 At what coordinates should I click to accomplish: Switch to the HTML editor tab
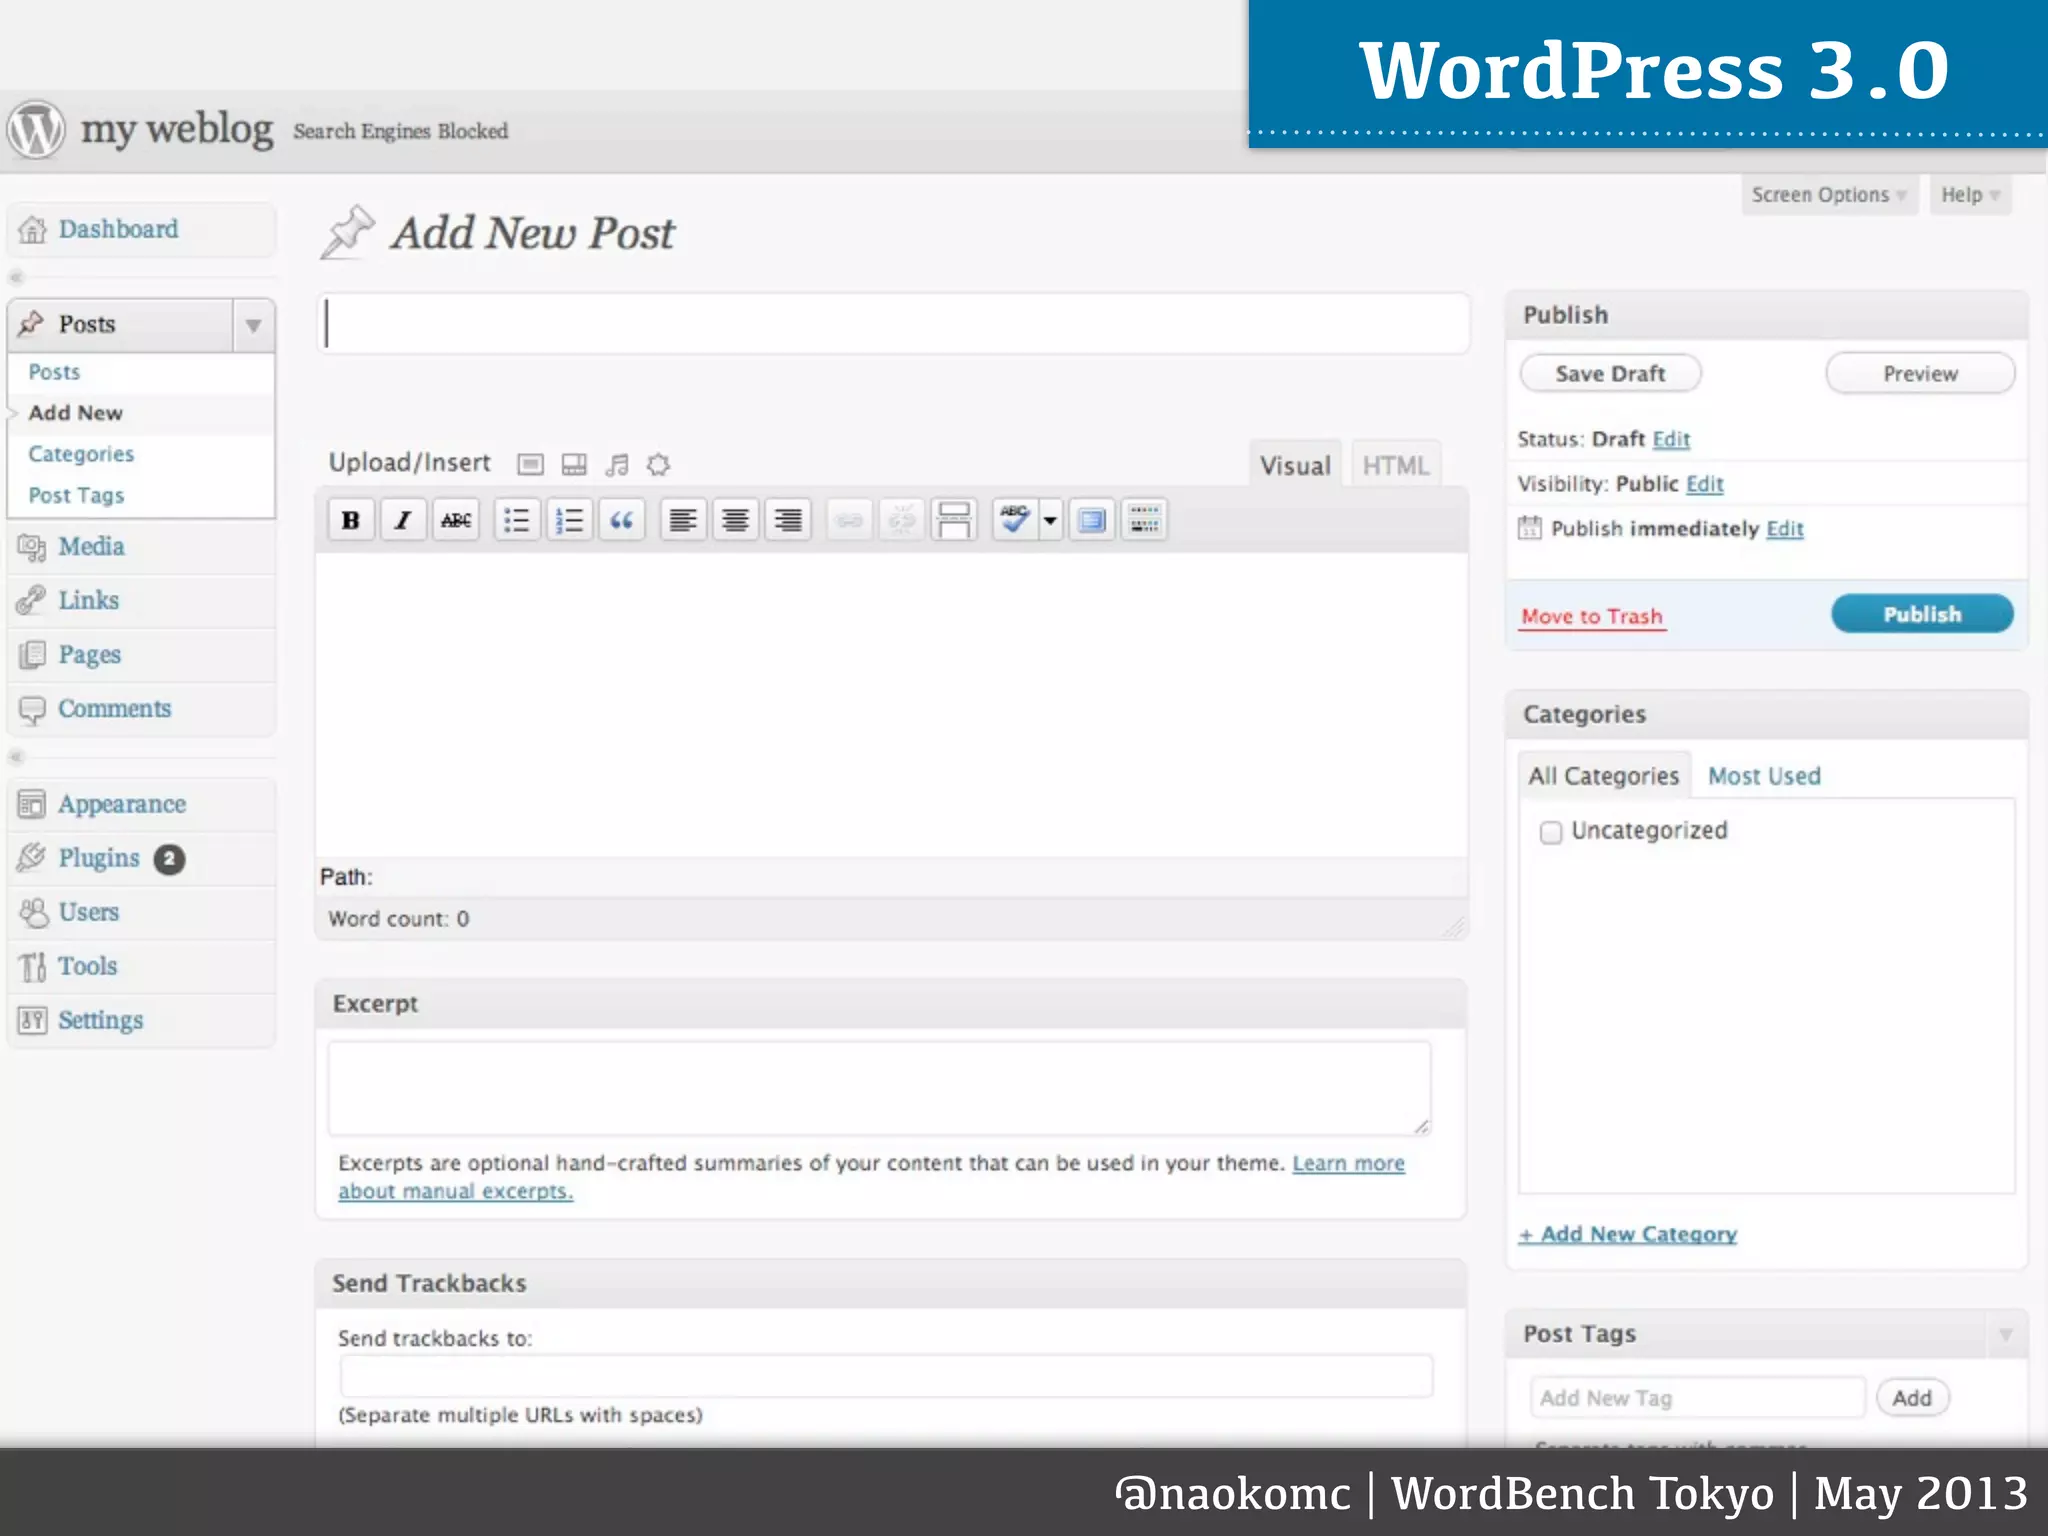coord(1395,466)
